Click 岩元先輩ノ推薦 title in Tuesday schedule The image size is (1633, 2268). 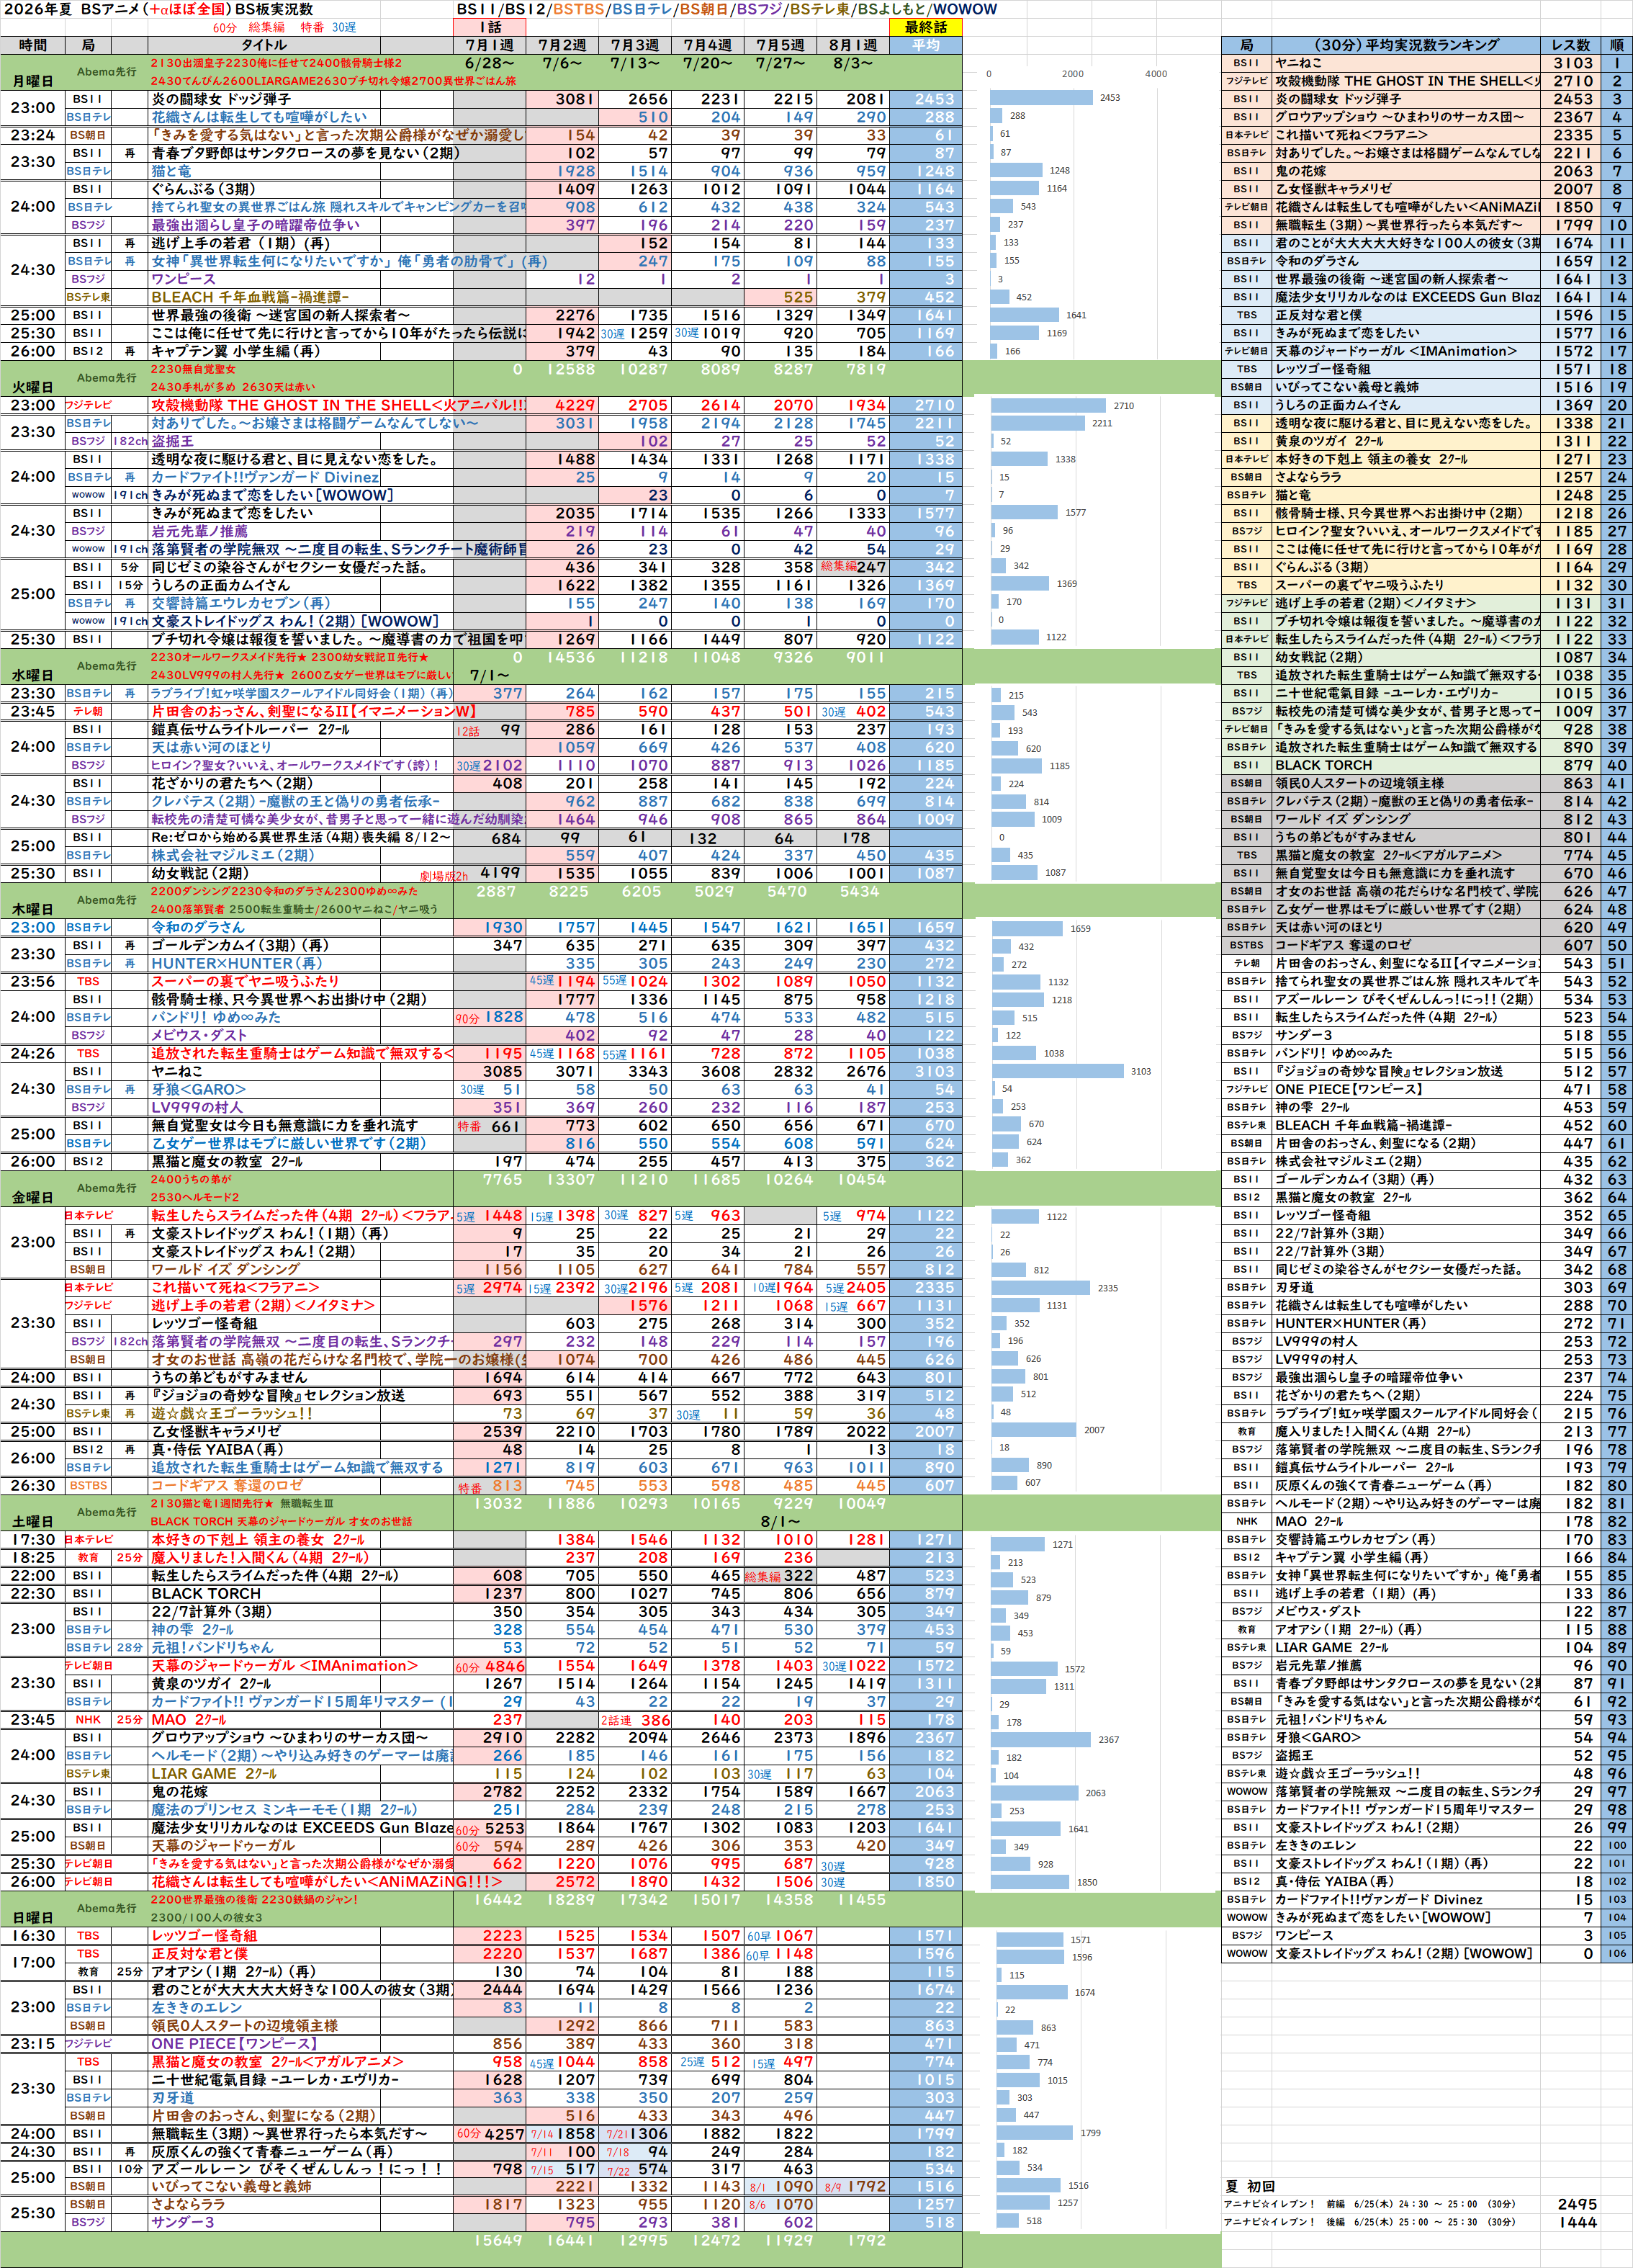tap(199, 531)
